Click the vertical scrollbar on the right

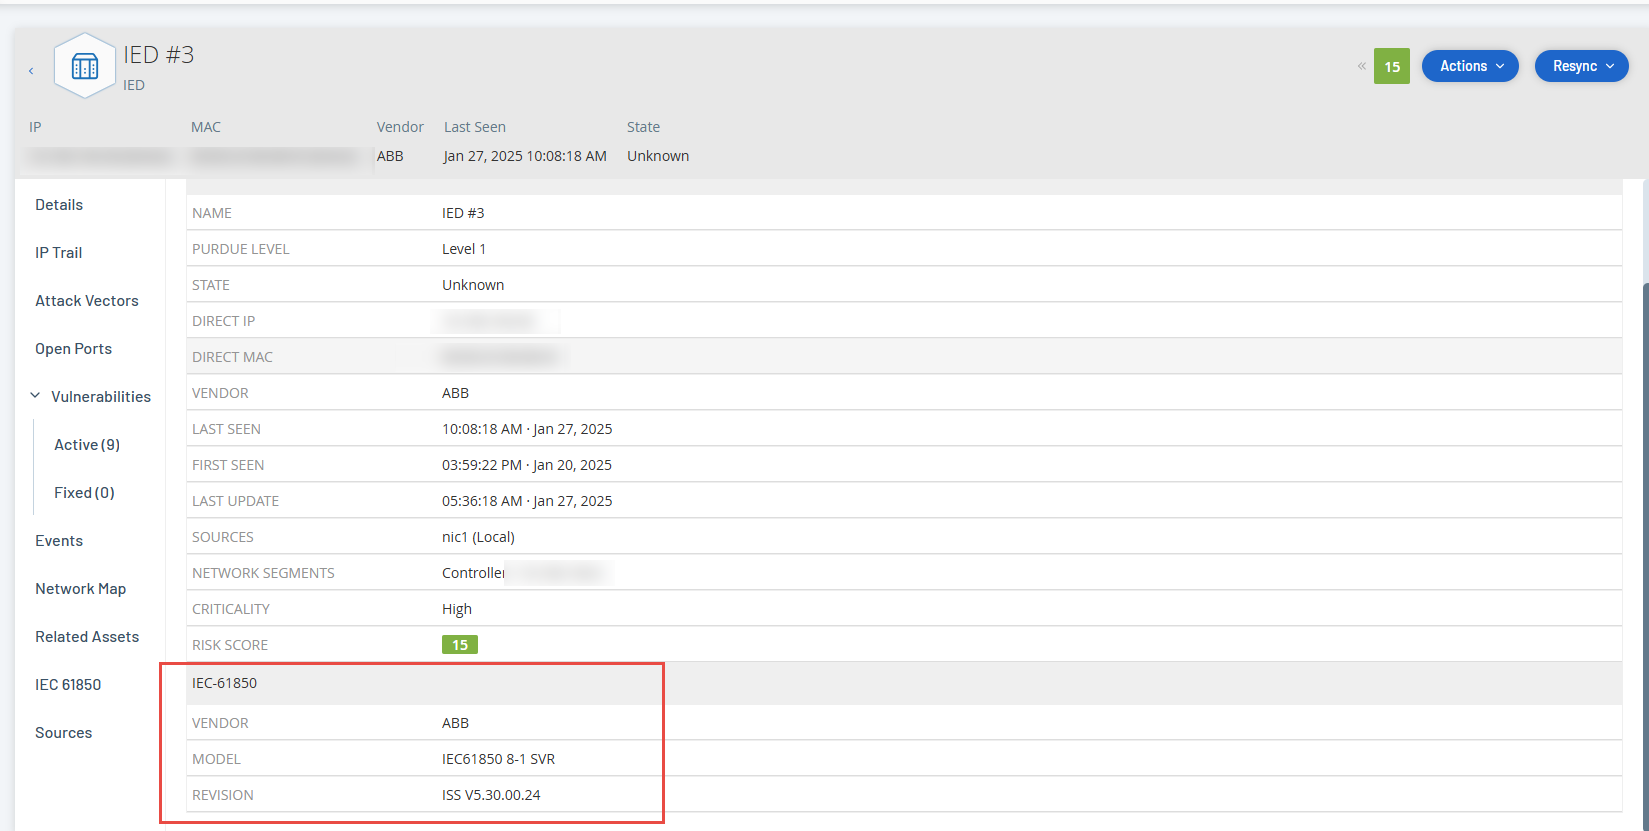click(1644, 500)
